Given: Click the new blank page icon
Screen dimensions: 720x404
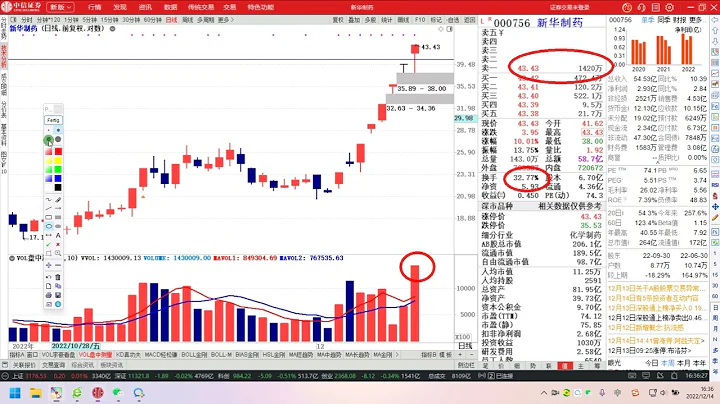Looking at the screenshot, I should [x=49, y=286].
